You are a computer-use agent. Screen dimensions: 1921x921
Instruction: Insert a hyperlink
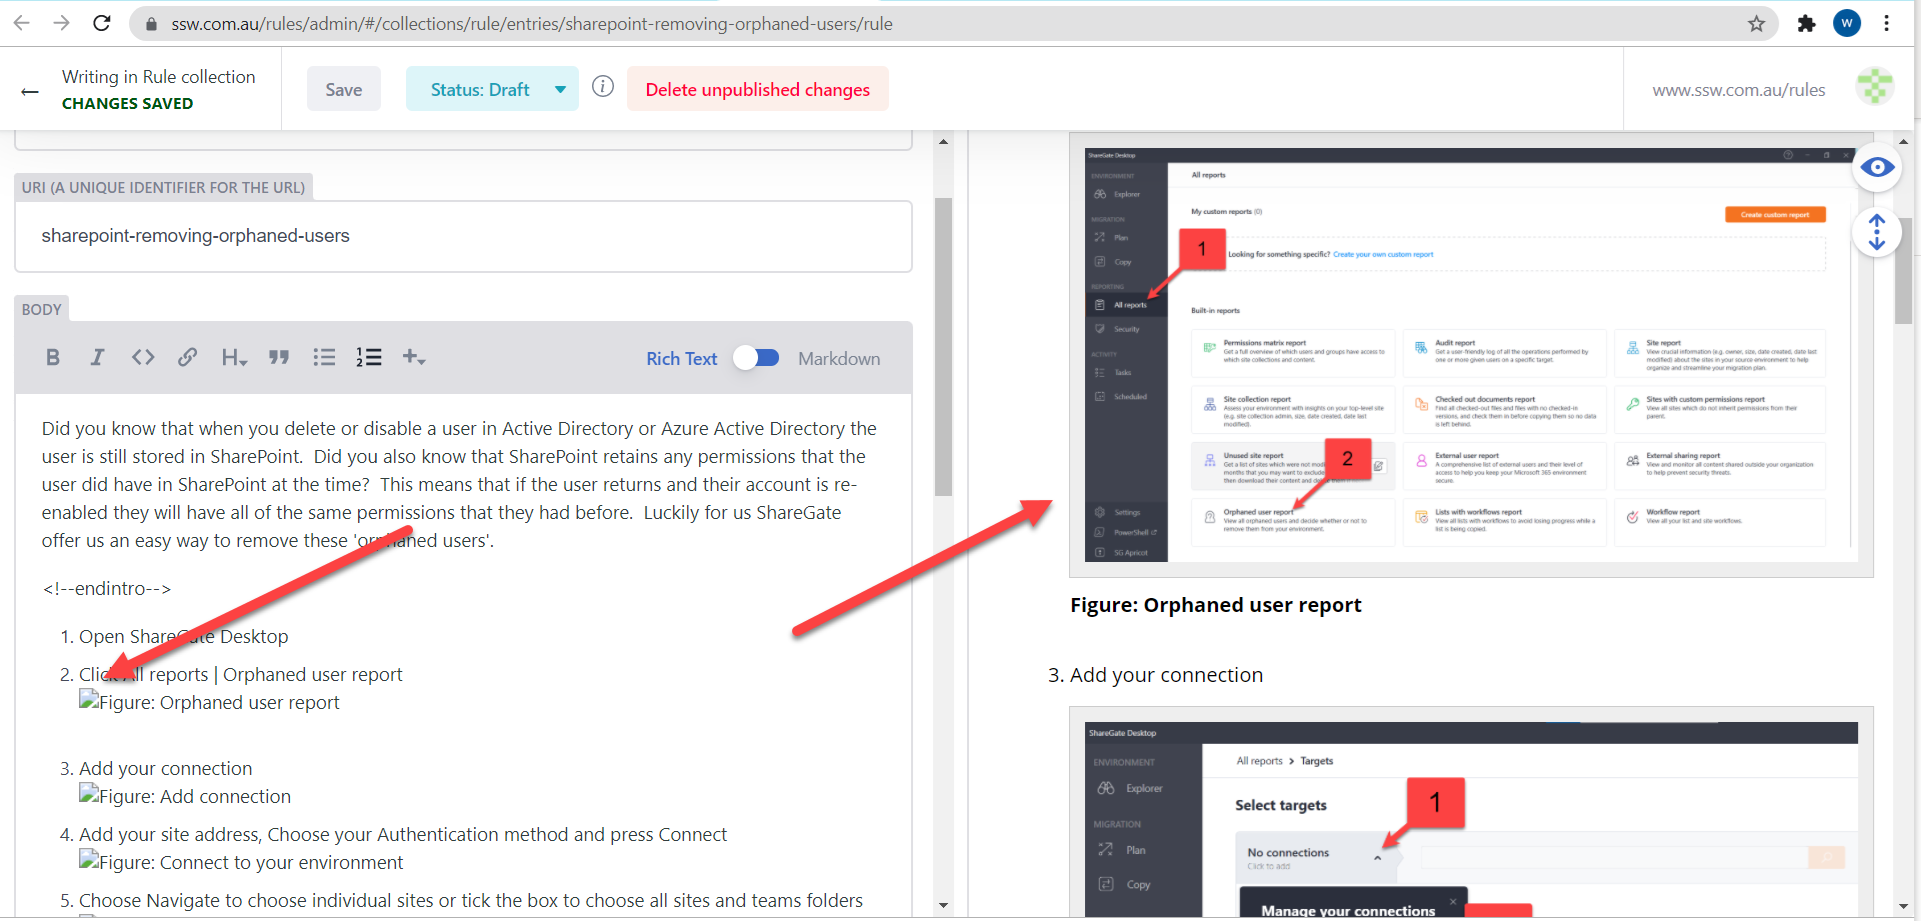click(187, 357)
